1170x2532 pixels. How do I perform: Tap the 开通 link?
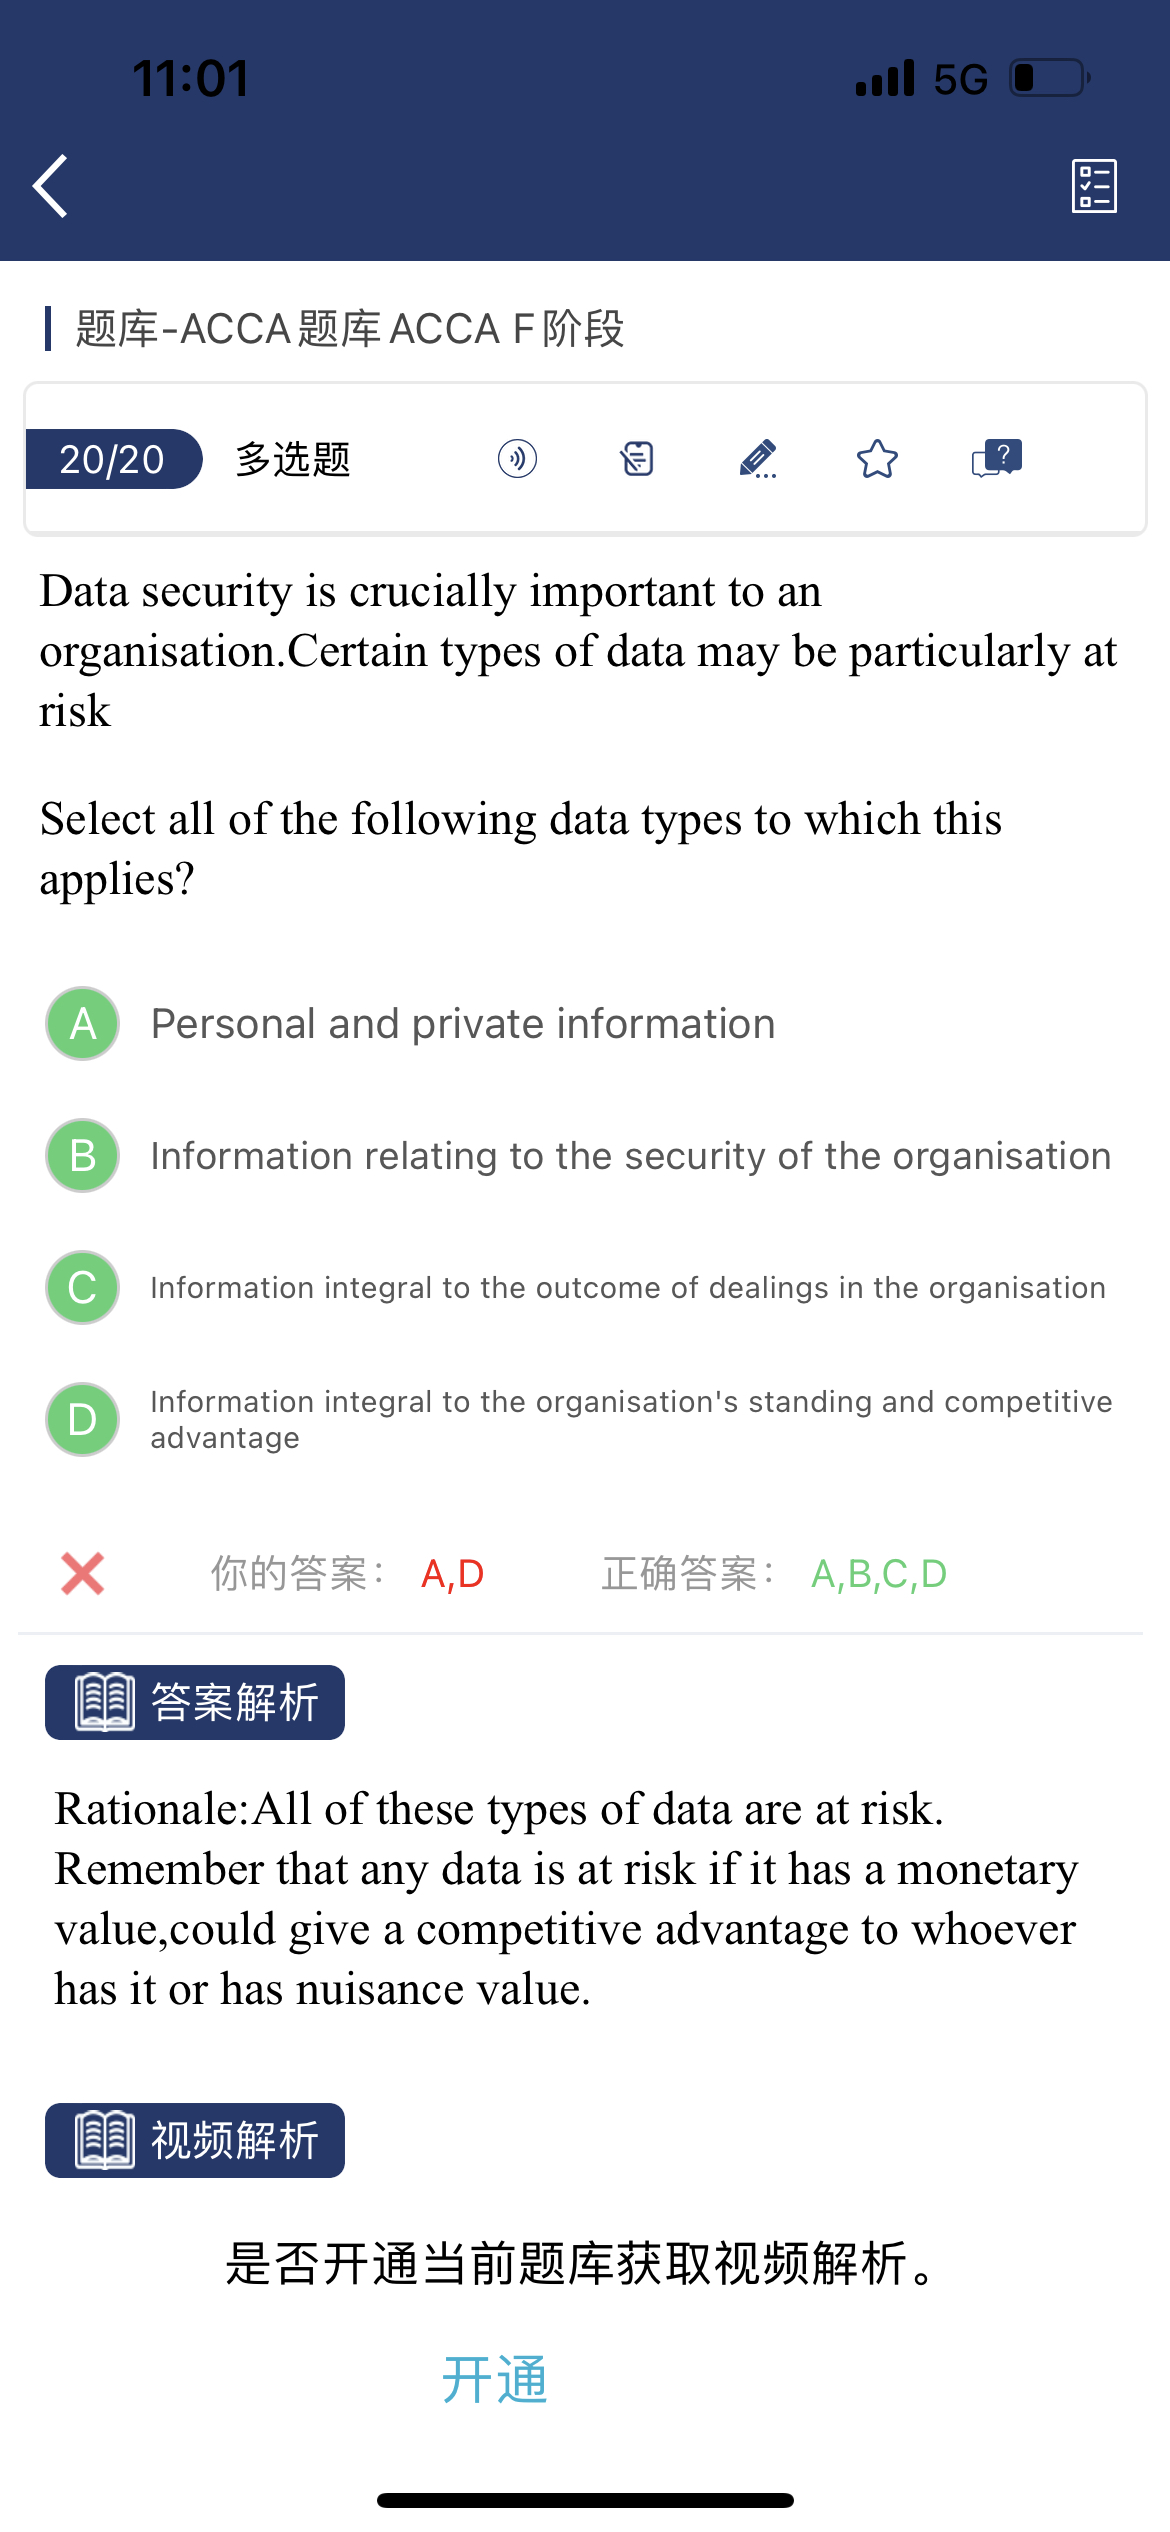[x=495, y=2379]
